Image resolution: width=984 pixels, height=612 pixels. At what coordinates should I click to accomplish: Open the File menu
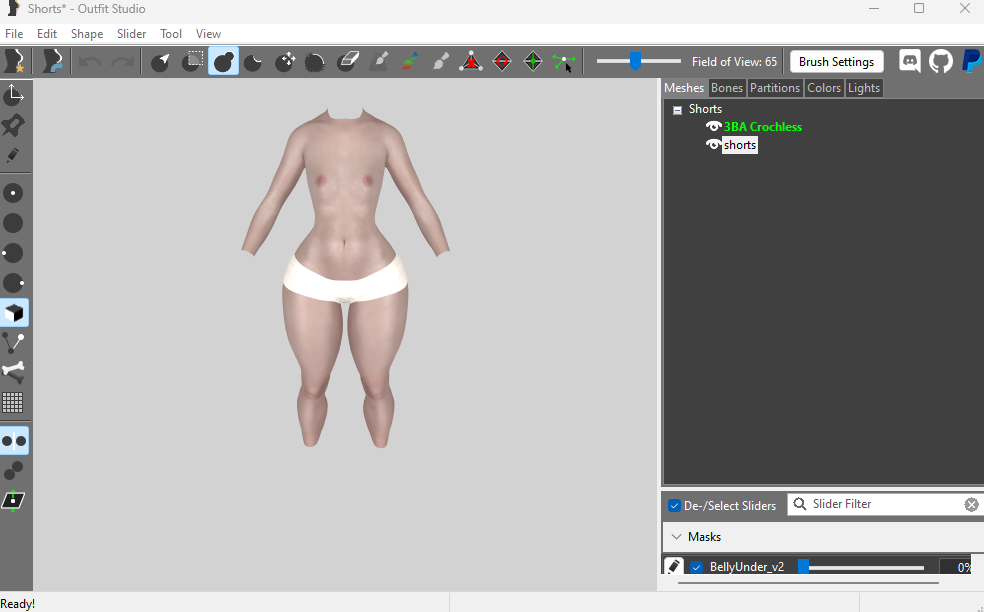click(14, 34)
